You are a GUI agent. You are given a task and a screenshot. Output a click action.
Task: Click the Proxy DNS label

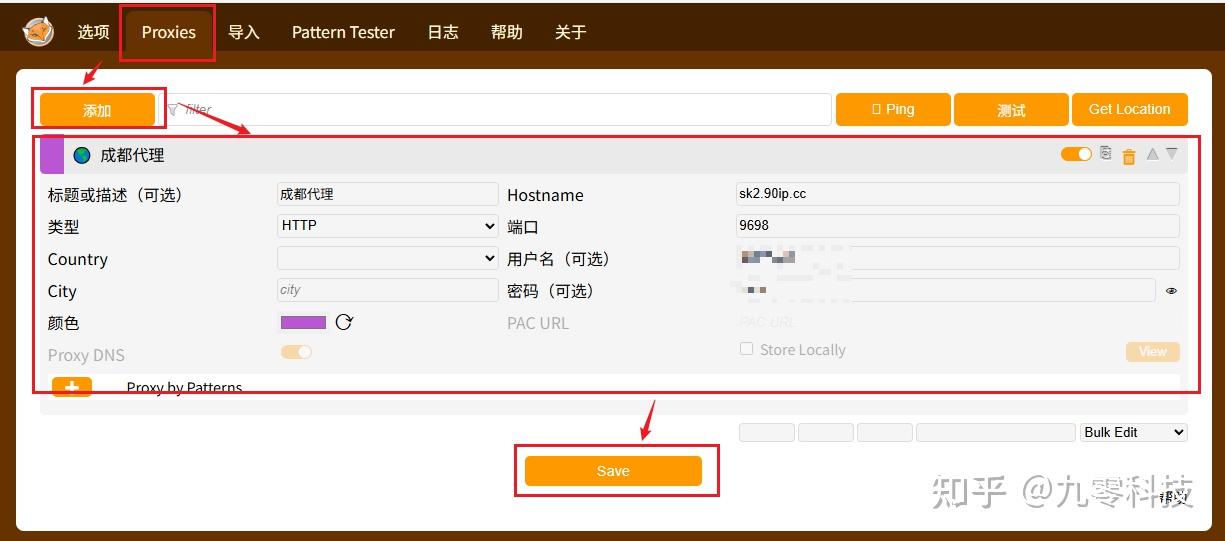86,355
